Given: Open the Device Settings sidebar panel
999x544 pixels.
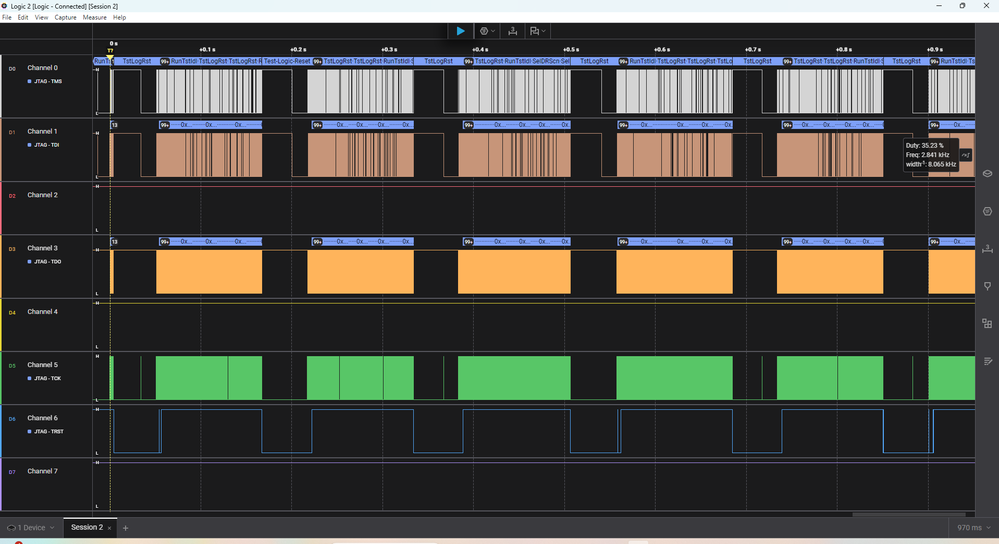Looking at the screenshot, I should point(987,173).
